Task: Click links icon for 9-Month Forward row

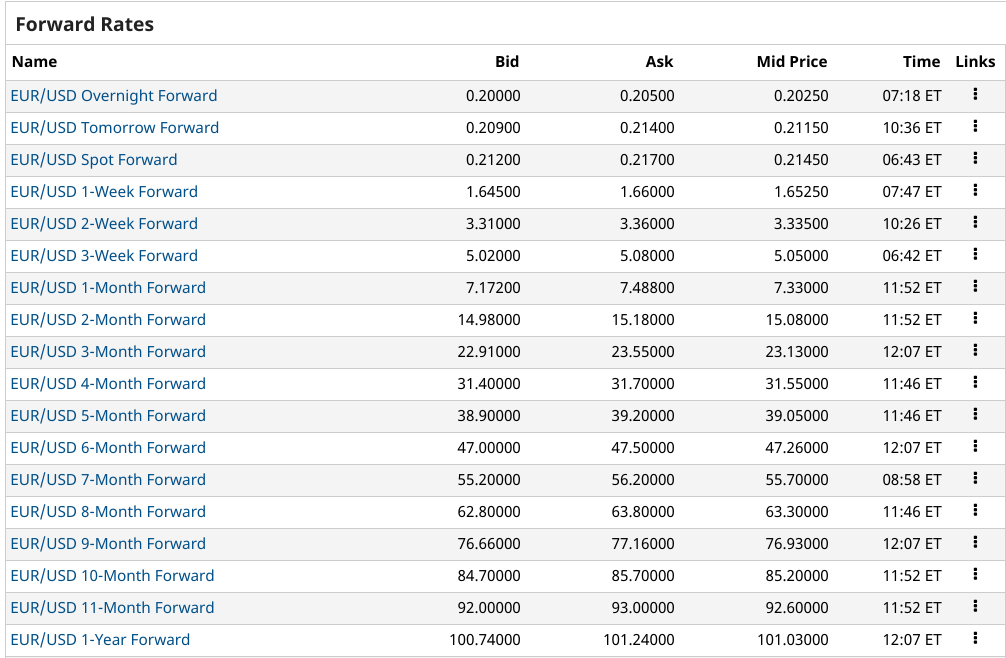Action: (x=975, y=543)
